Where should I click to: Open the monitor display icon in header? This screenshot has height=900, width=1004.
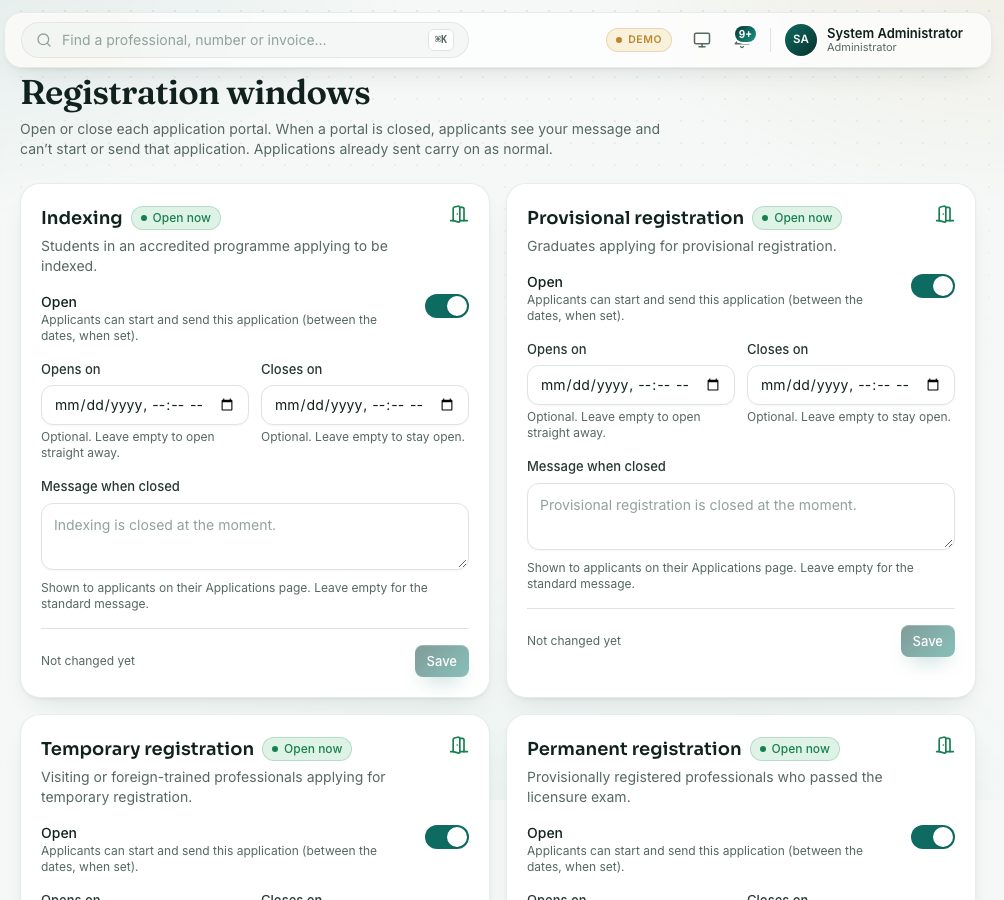pyautogui.click(x=702, y=40)
